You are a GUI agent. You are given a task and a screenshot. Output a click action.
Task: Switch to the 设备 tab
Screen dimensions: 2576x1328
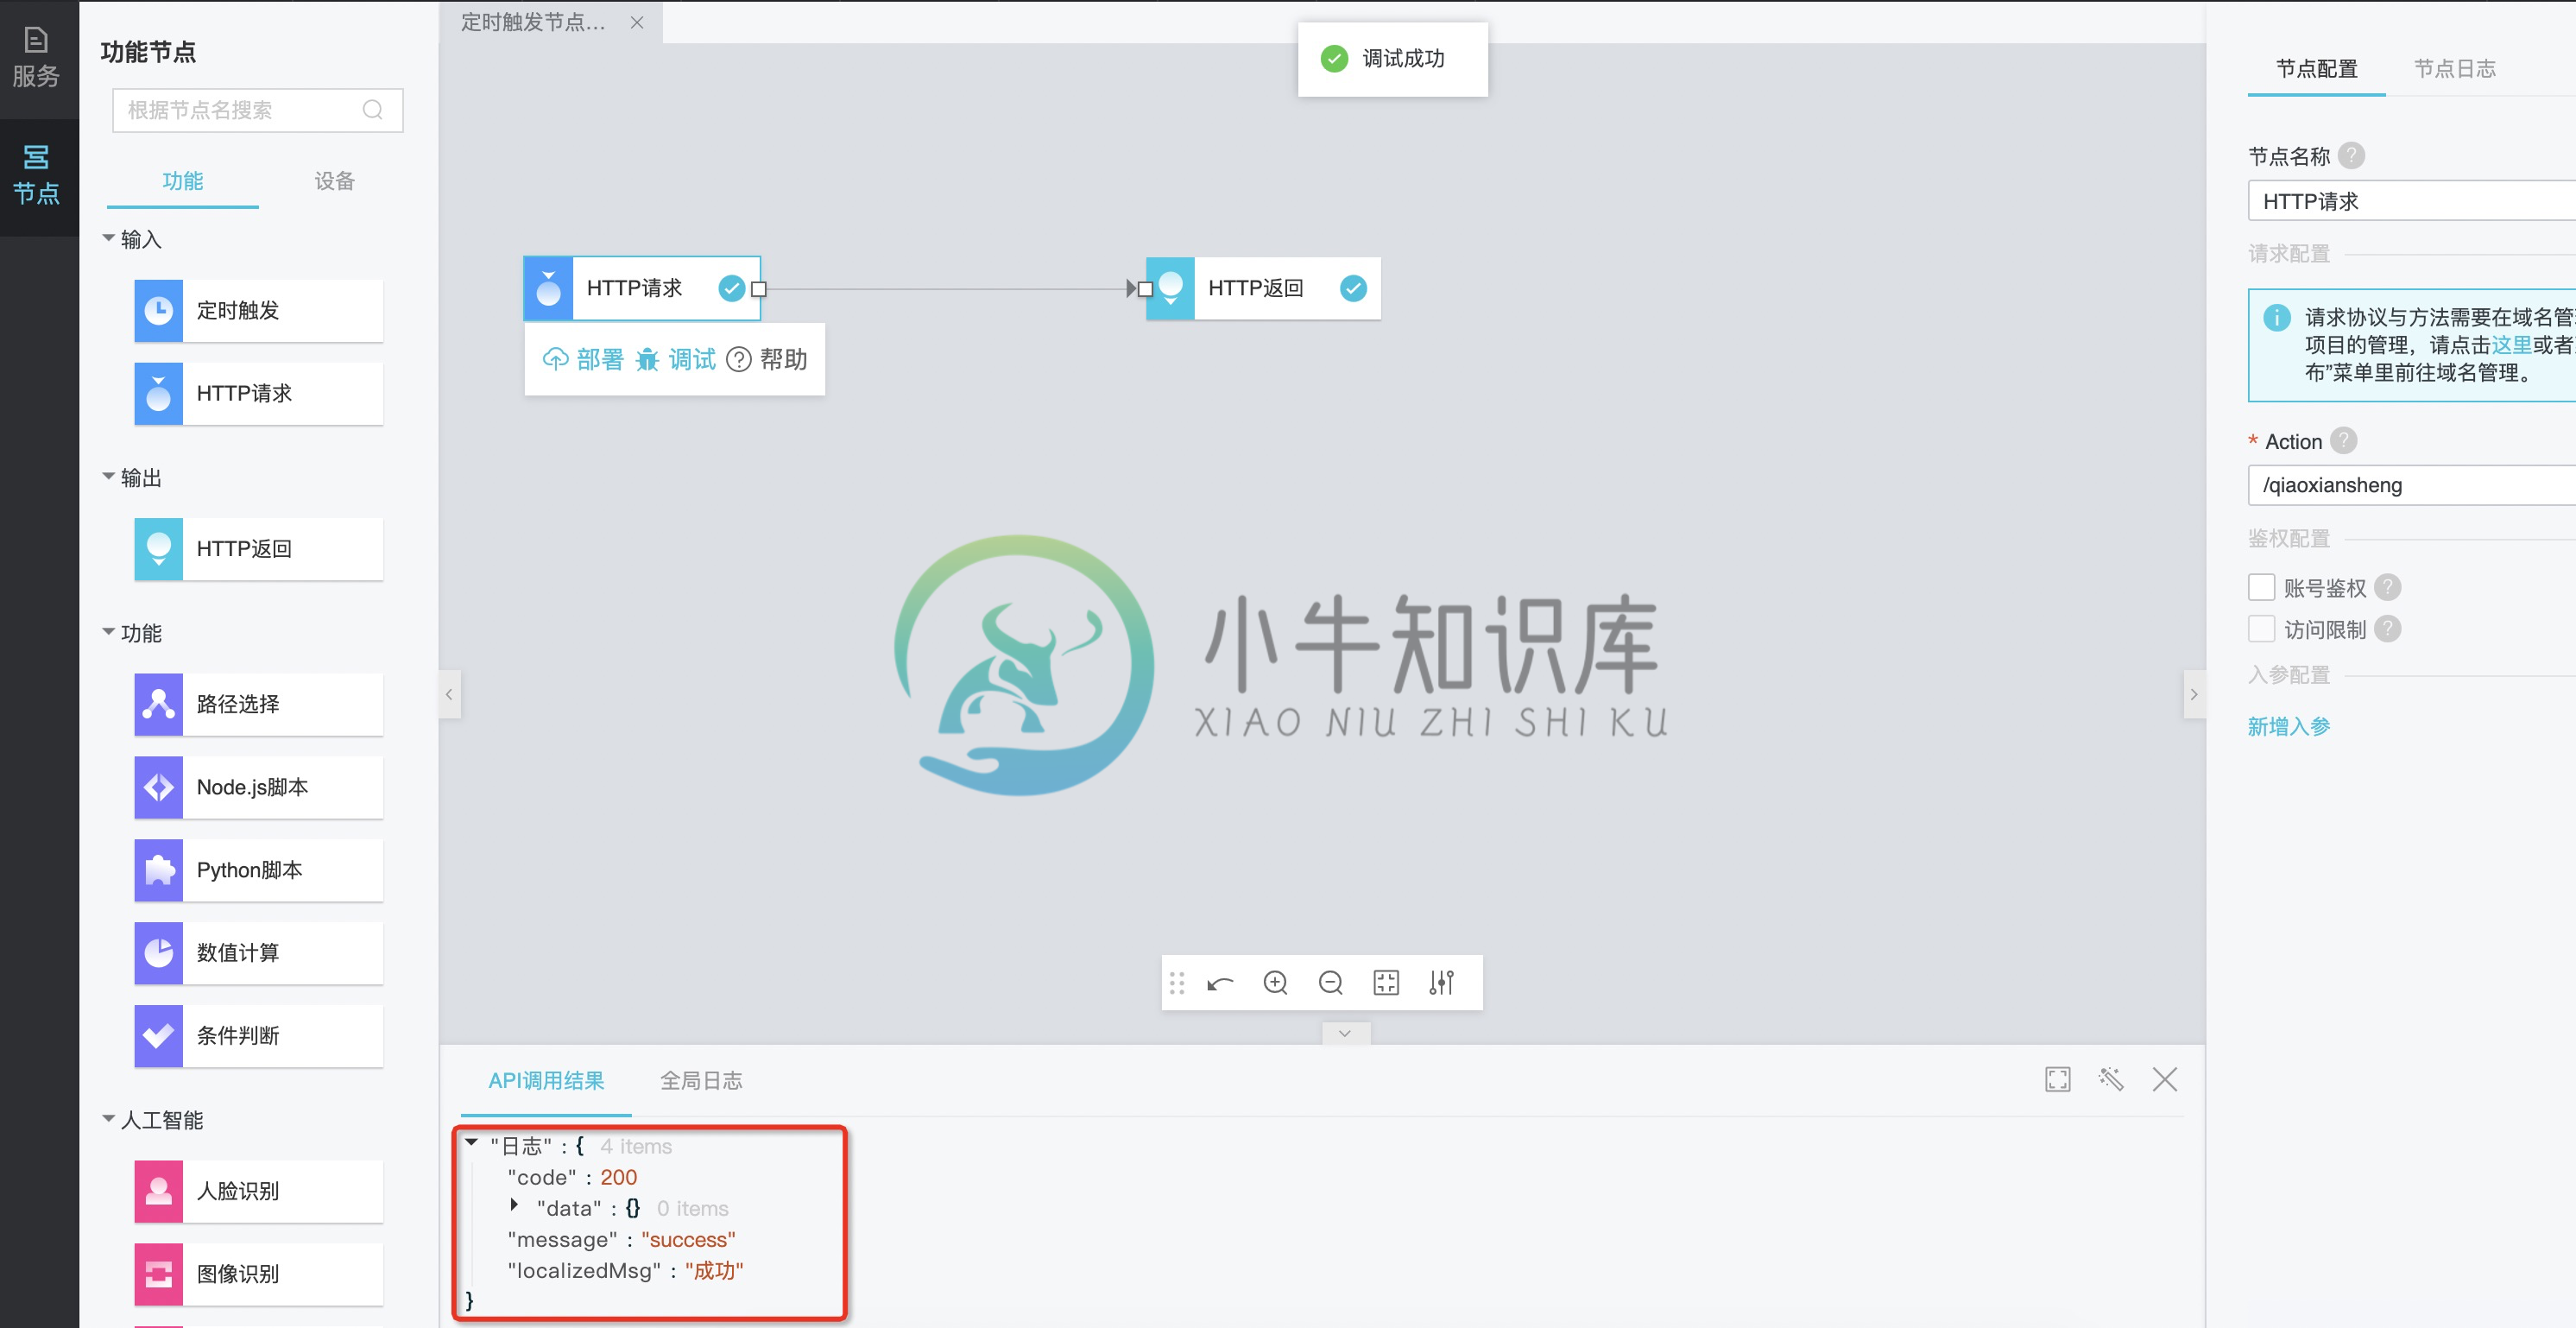pos(335,181)
